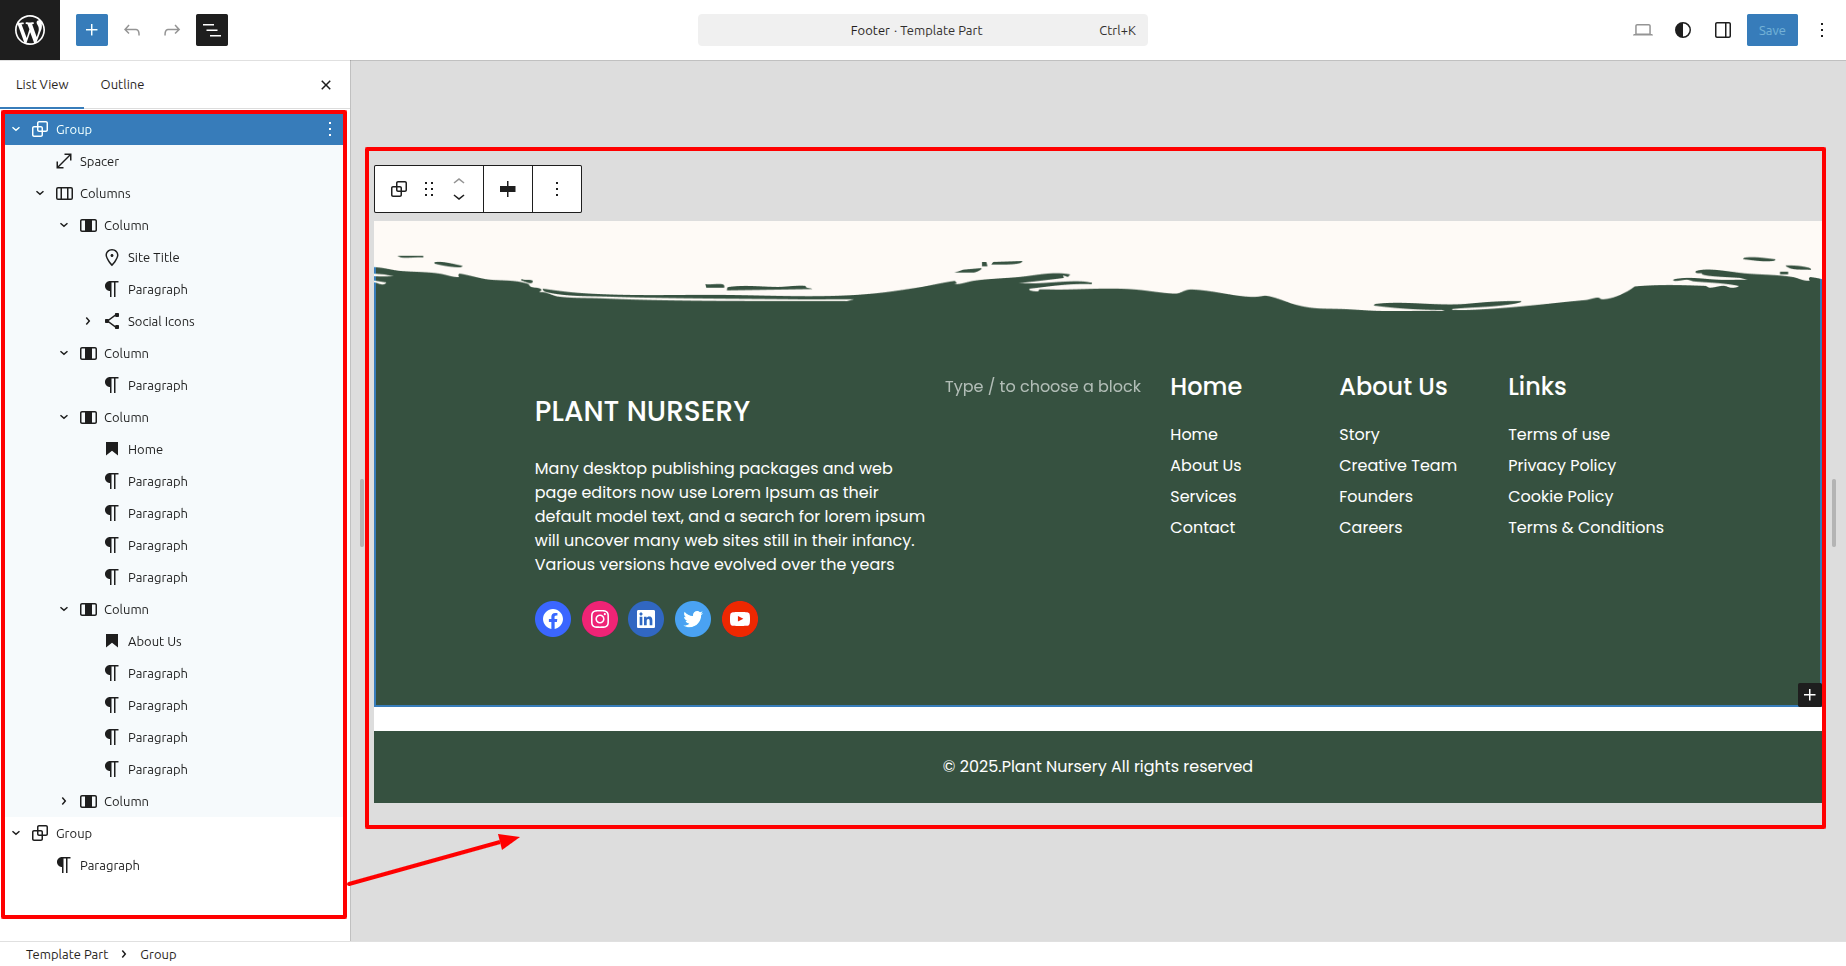Click the Redo arrow in top toolbar
This screenshot has width=1846, height=966.
[172, 30]
